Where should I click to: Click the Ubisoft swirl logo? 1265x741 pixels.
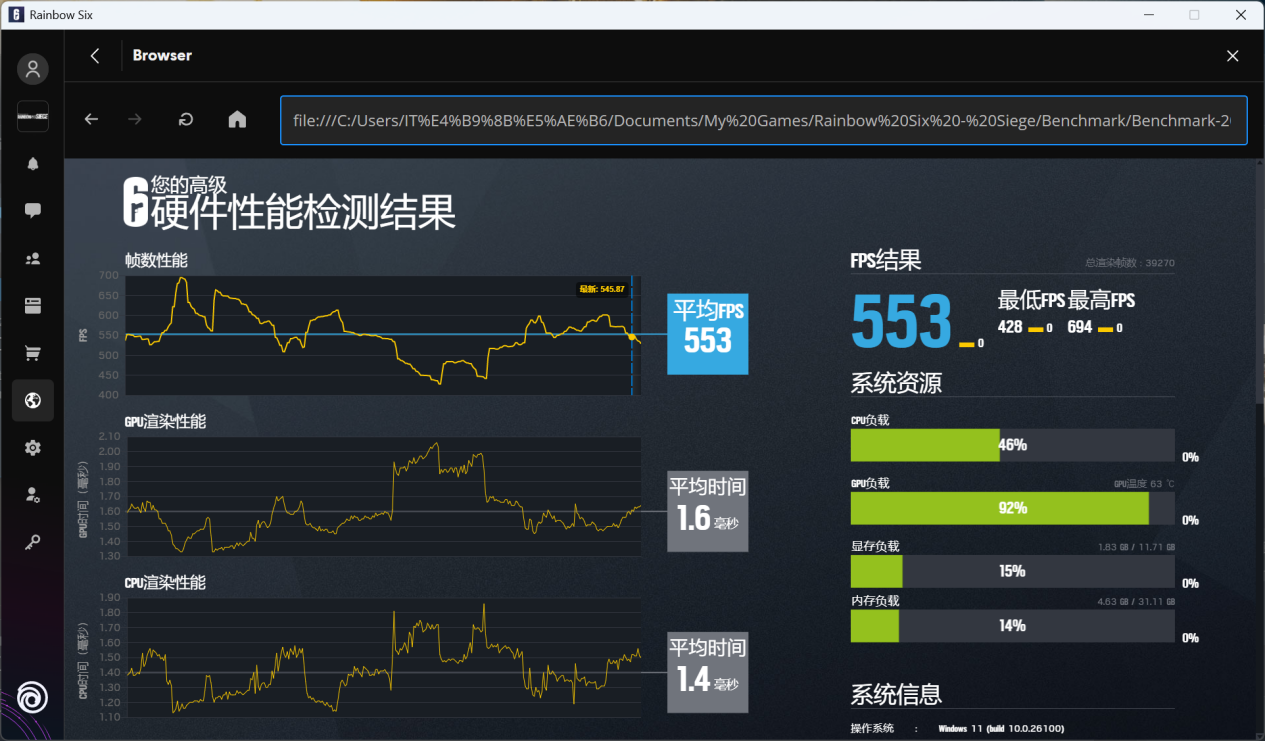point(32,696)
